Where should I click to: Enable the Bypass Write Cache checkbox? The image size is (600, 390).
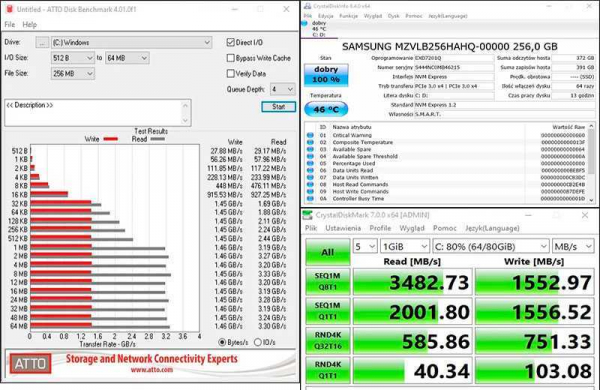(x=230, y=58)
